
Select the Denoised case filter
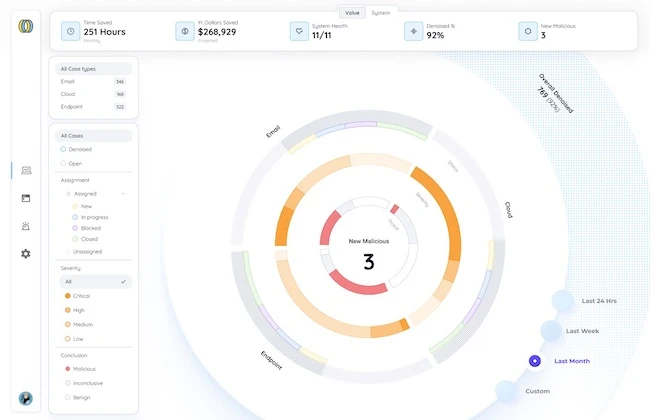click(80, 149)
